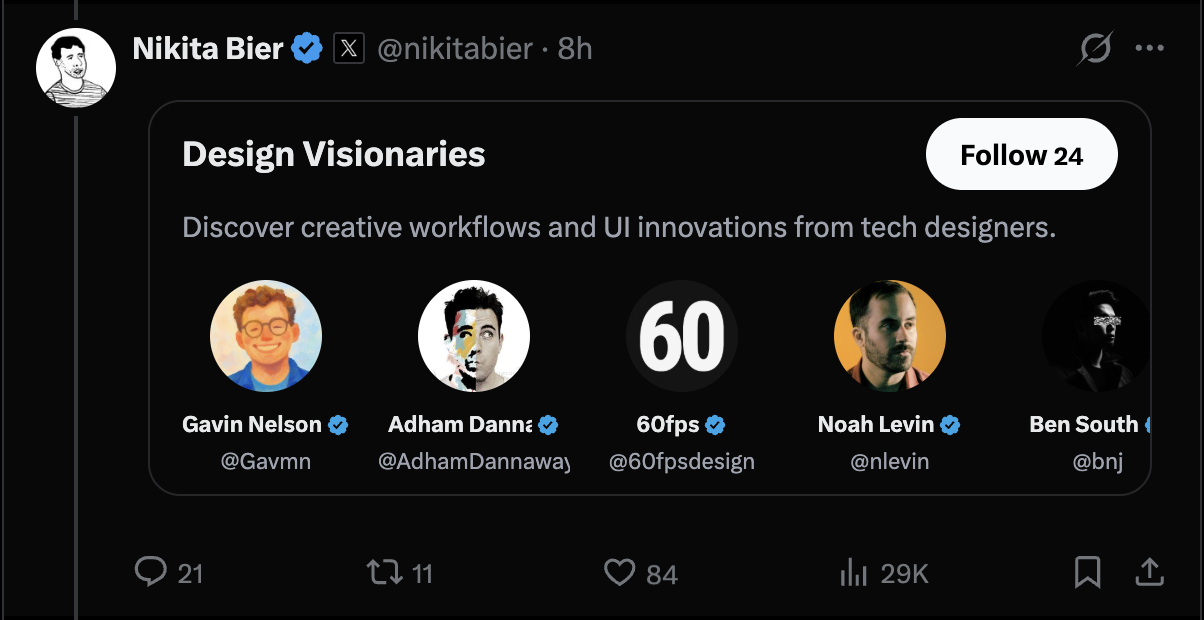
Task: Open Nikita Bier's profile avatar
Action: [x=76, y=68]
